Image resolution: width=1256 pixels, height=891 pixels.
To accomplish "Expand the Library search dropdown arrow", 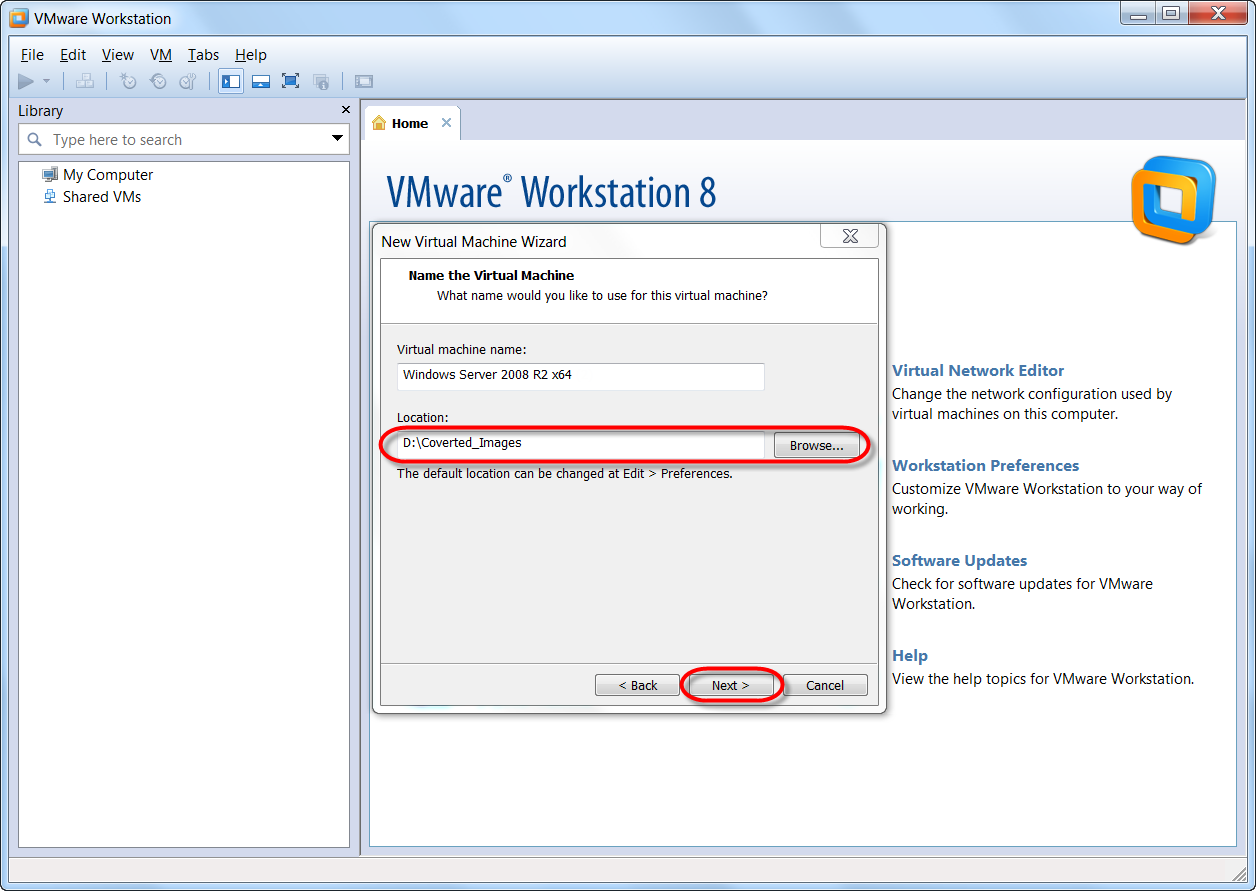I will click(338, 139).
